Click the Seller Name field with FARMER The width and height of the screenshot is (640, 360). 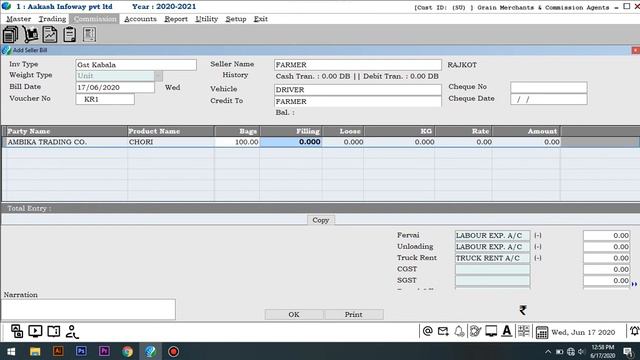click(358, 65)
